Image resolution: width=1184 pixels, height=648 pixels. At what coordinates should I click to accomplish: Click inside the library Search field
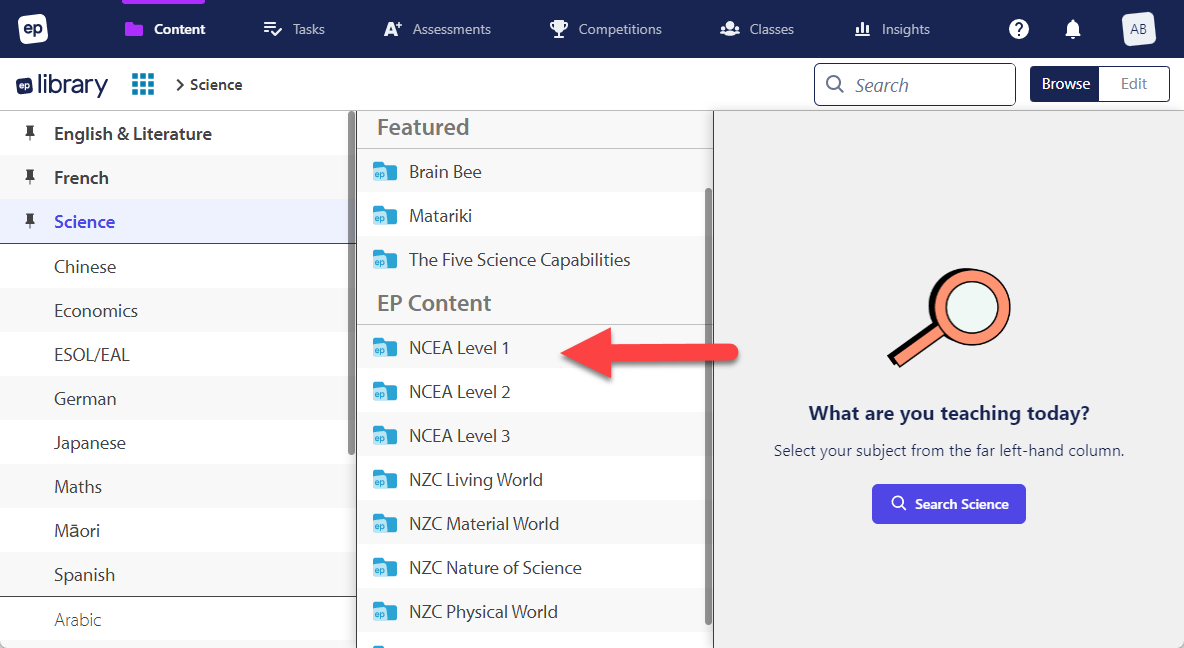pyautogui.click(x=914, y=85)
